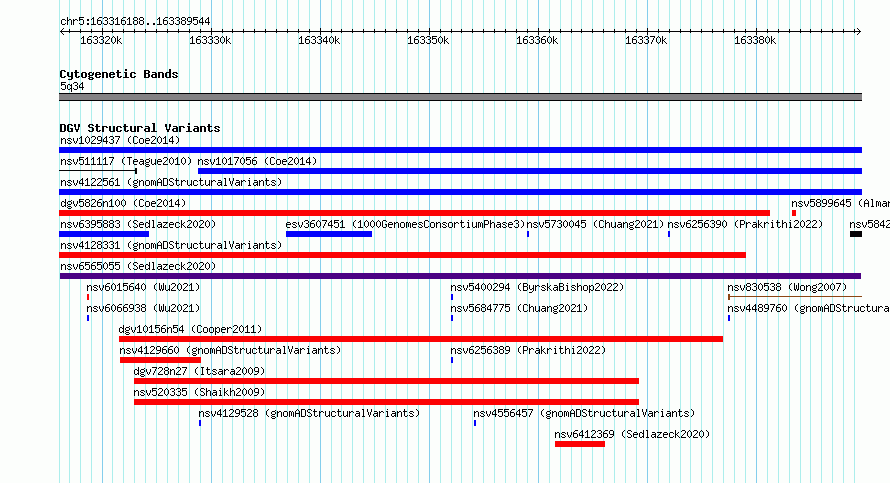Click the DGV Structural Variants track title
The height and width of the screenshot is (483, 890).
click(140, 128)
